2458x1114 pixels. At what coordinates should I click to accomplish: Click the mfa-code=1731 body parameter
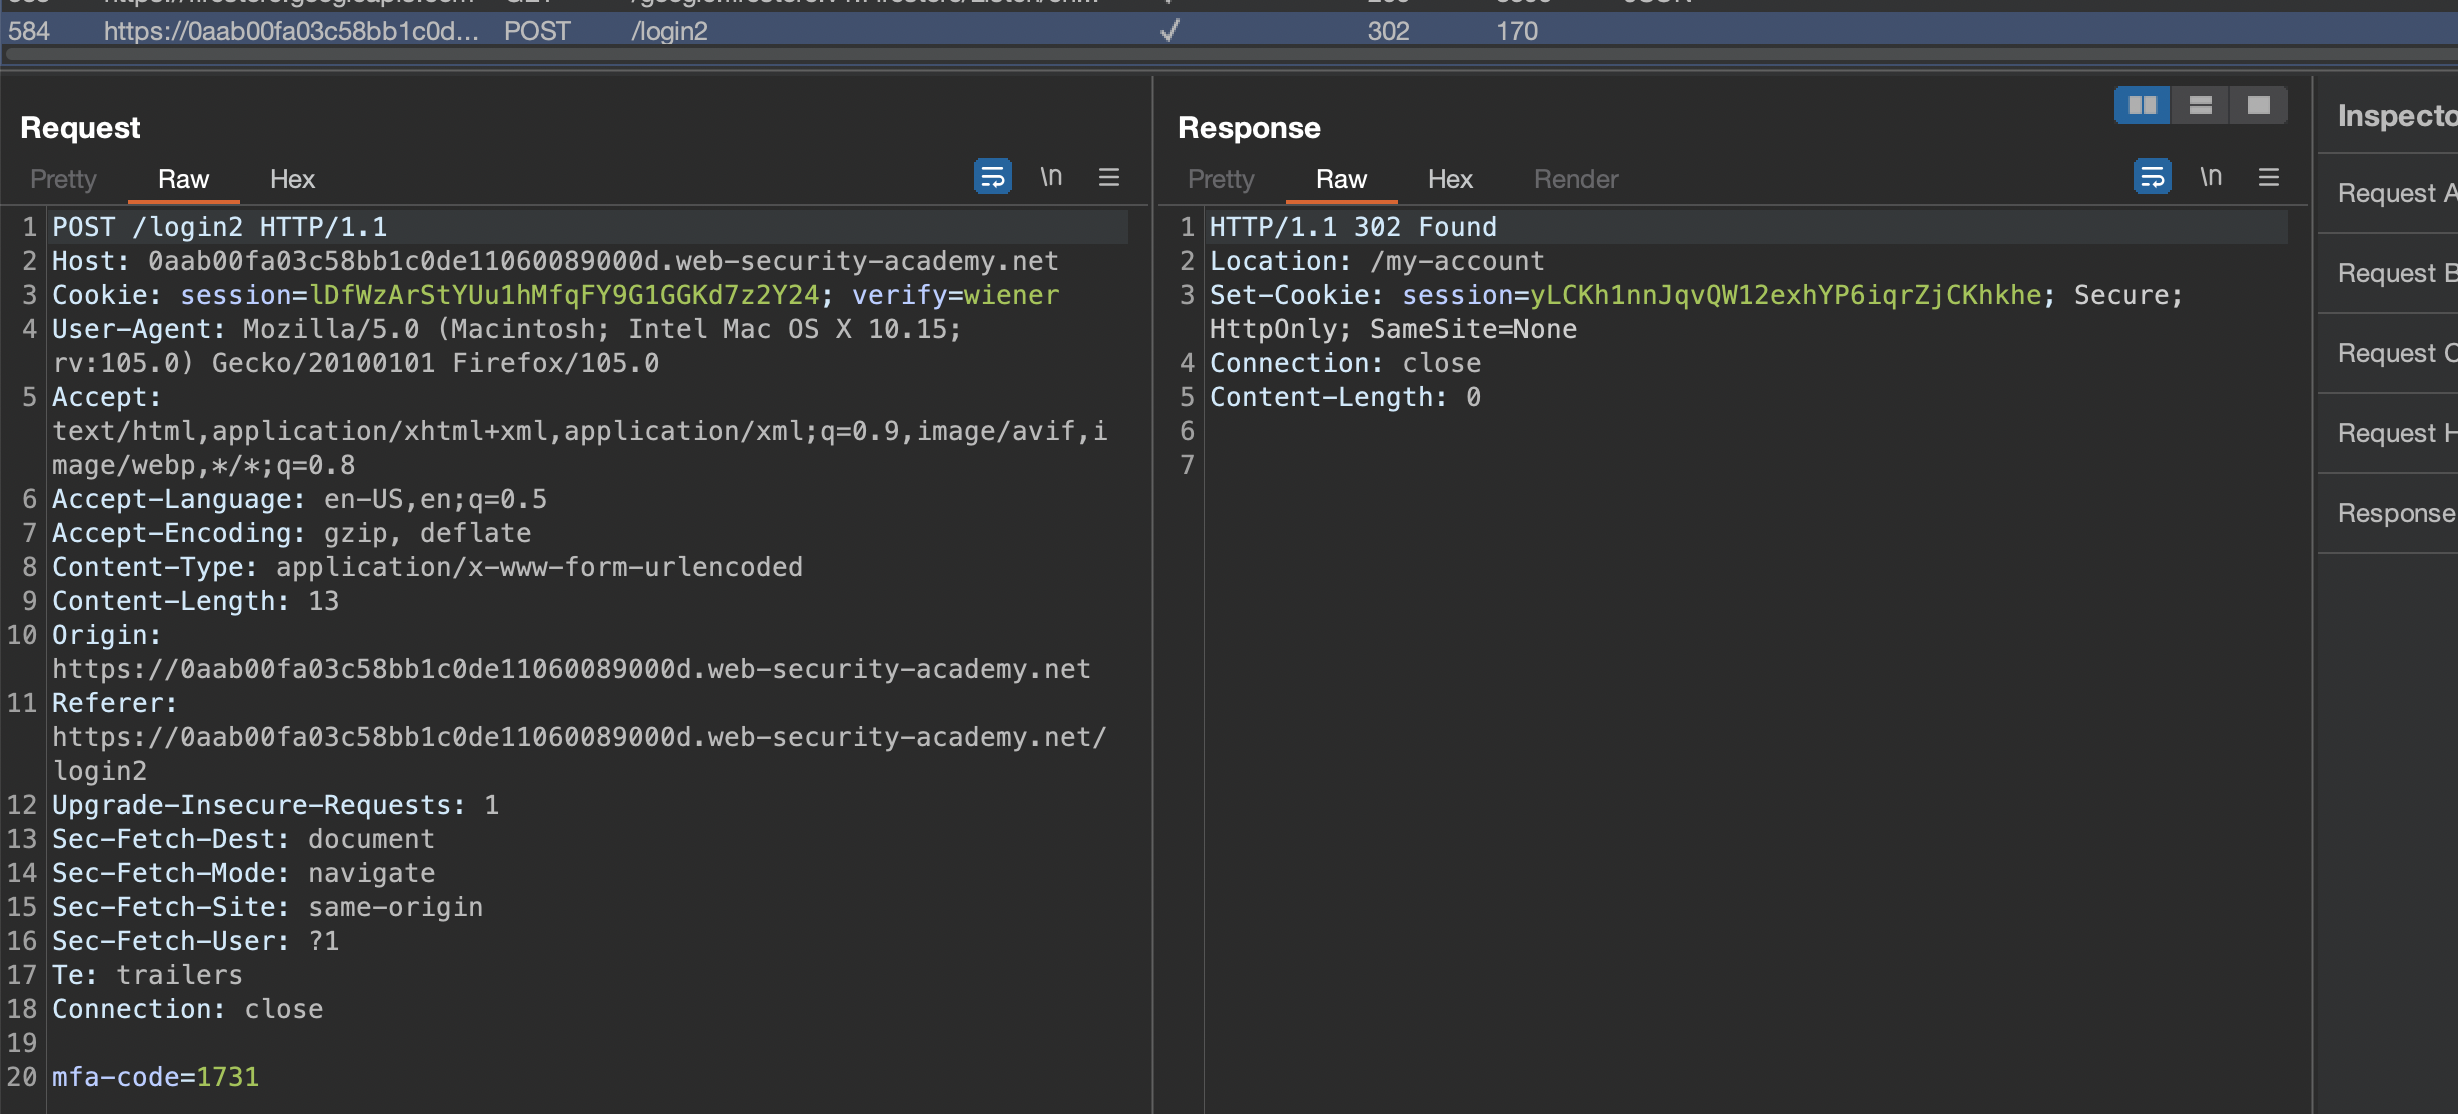[x=155, y=1077]
